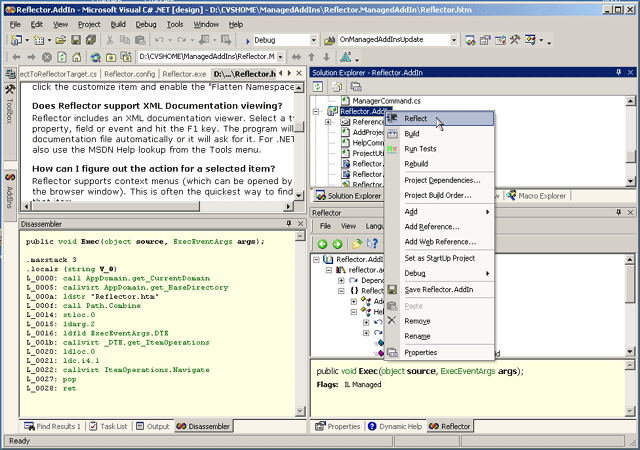Click the Cut scissors icon

click(109, 40)
